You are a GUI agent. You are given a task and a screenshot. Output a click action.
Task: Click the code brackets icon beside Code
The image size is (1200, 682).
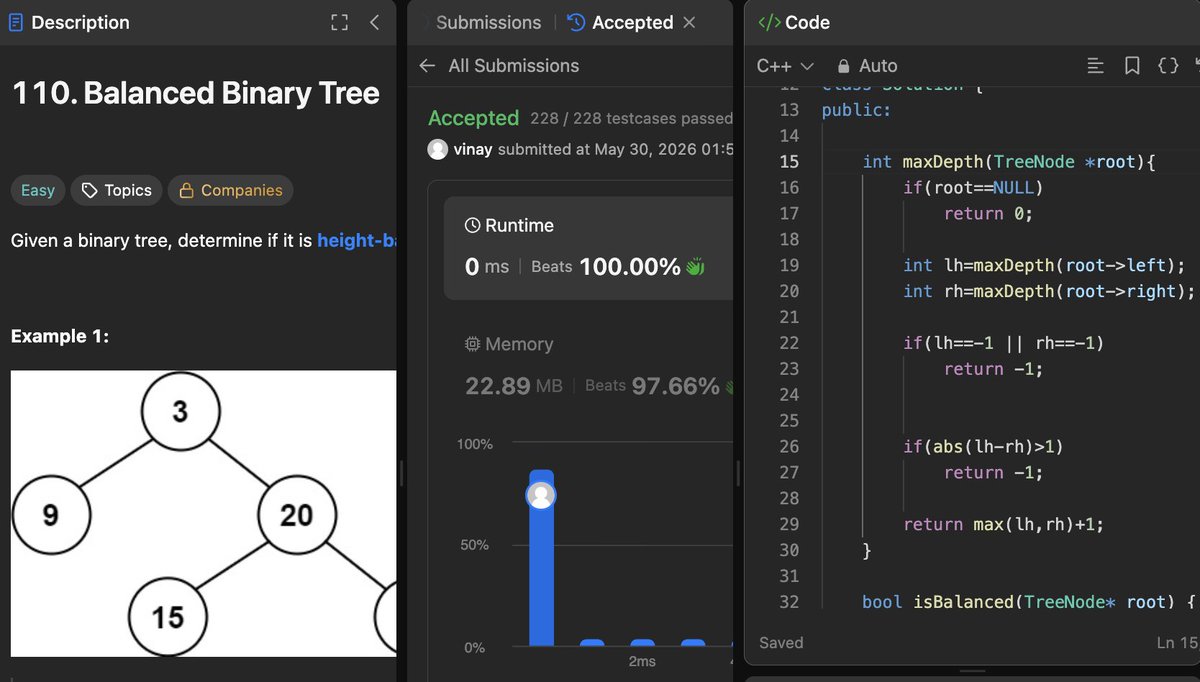769,22
